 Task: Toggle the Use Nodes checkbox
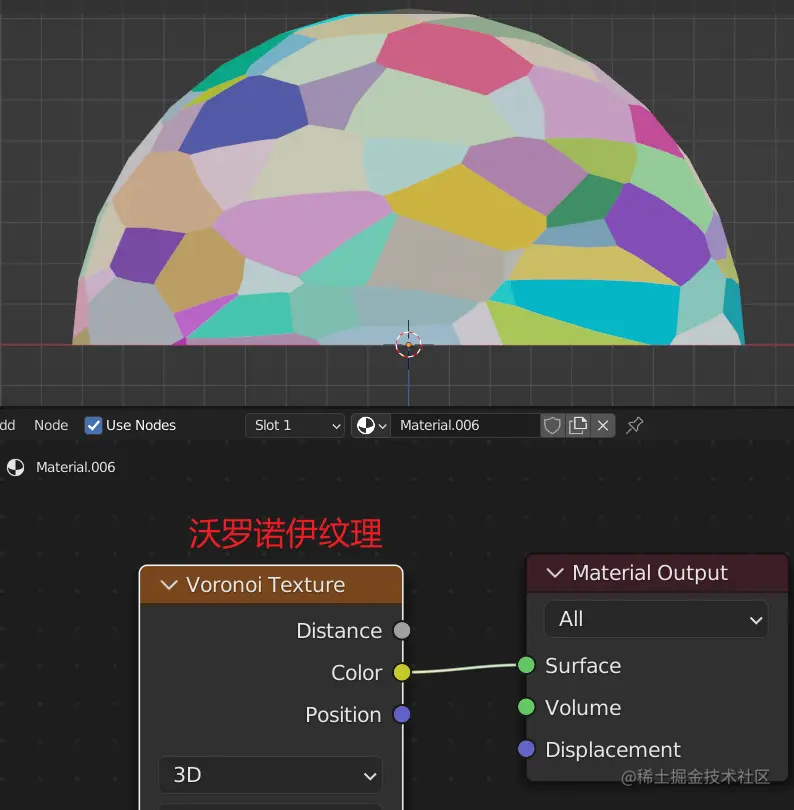tap(94, 426)
